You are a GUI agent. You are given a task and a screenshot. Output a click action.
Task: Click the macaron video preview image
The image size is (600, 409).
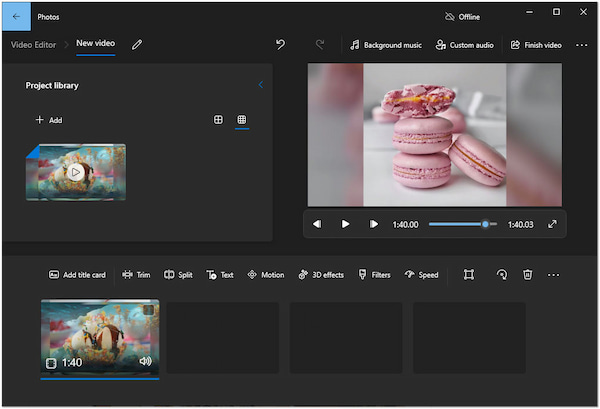tap(435, 135)
